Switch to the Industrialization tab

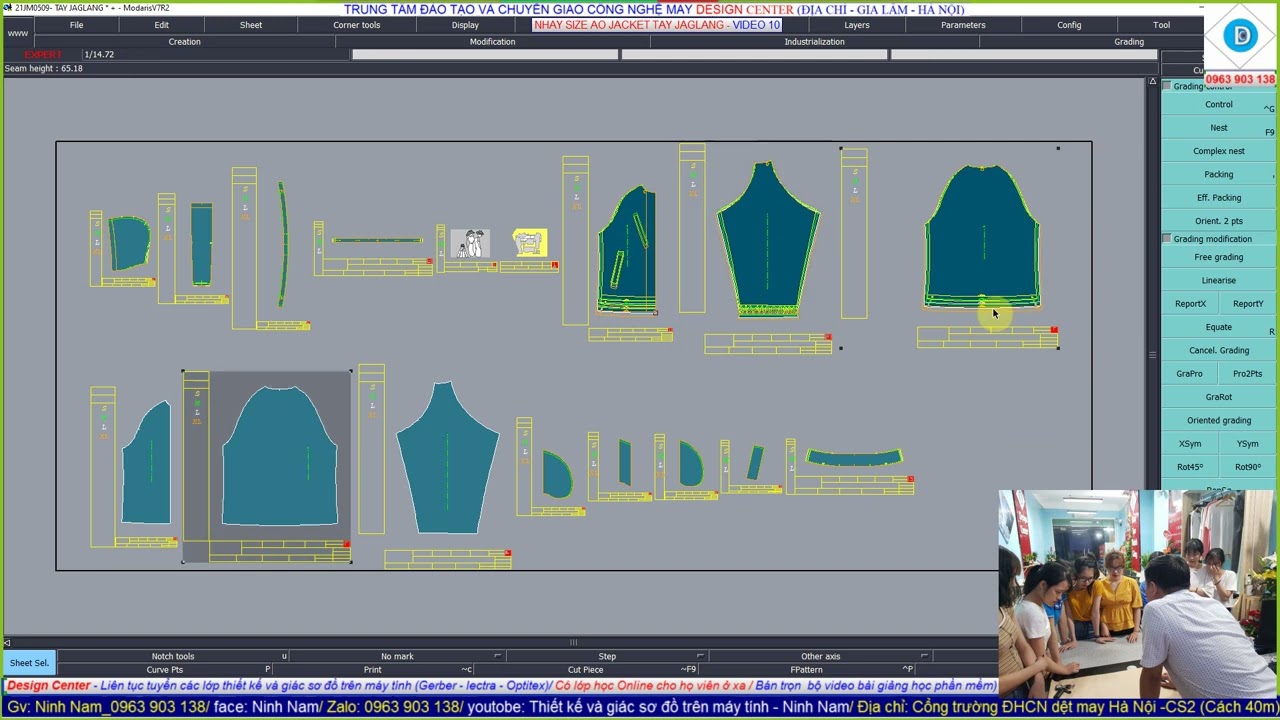[814, 42]
